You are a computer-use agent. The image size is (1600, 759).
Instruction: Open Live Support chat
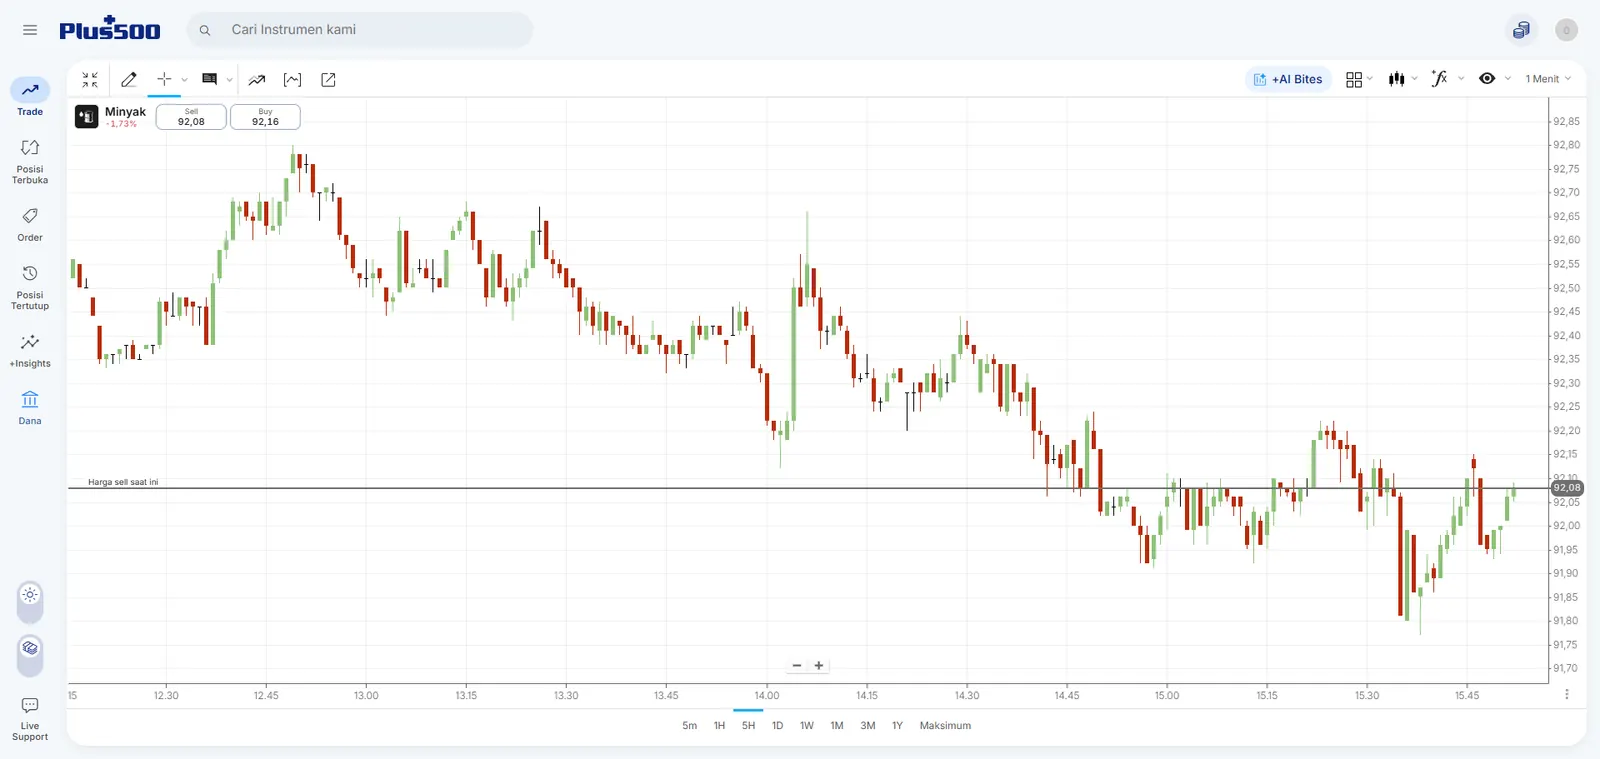(30, 719)
